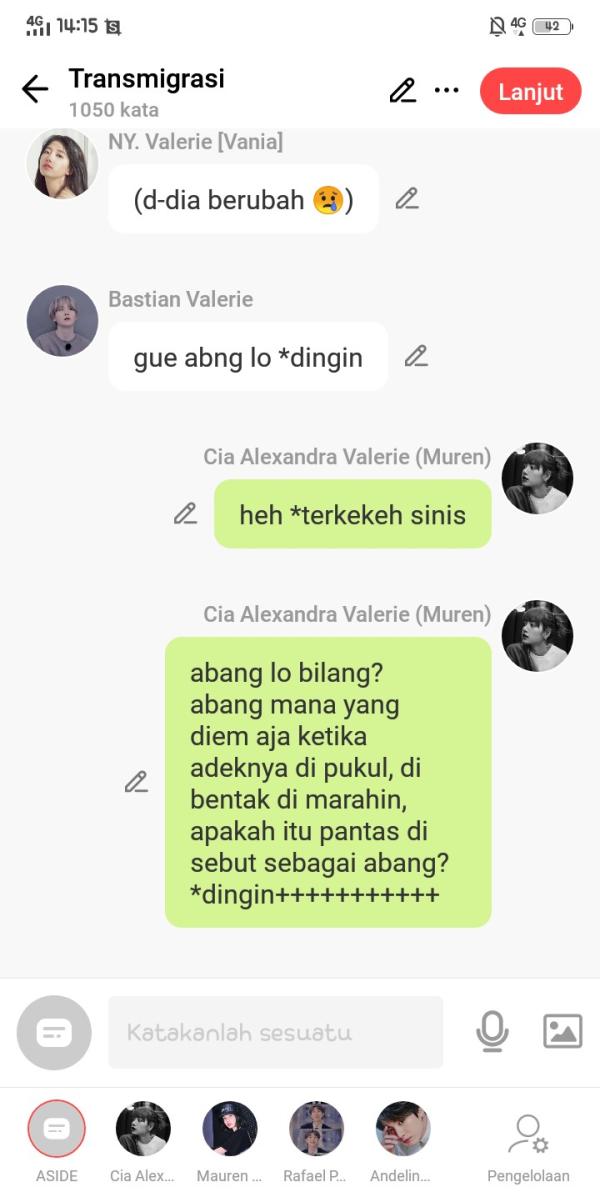The width and height of the screenshot is (600, 1197).
Task: Tap Bastian Valerie's profile picture
Action: [x=63, y=321]
